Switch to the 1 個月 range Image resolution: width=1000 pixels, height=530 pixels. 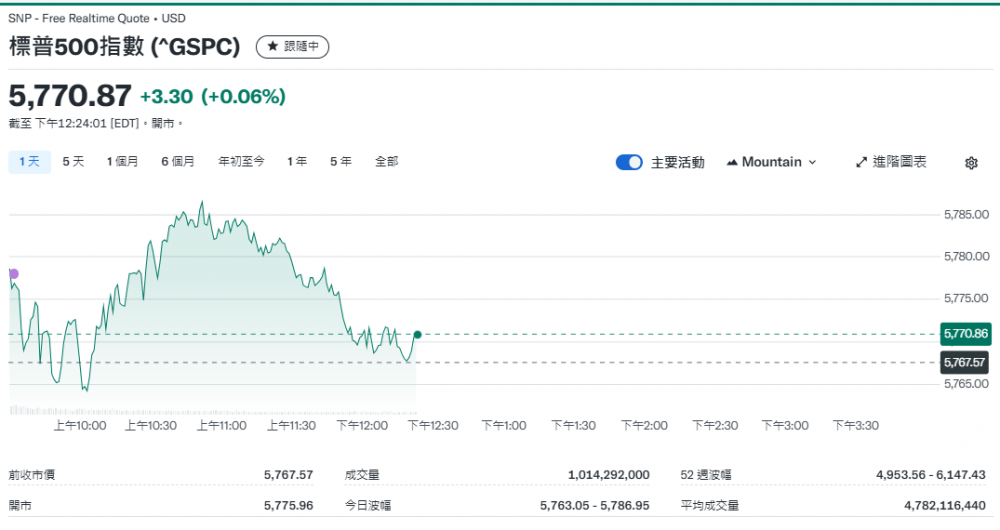click(x=122, y=161)
